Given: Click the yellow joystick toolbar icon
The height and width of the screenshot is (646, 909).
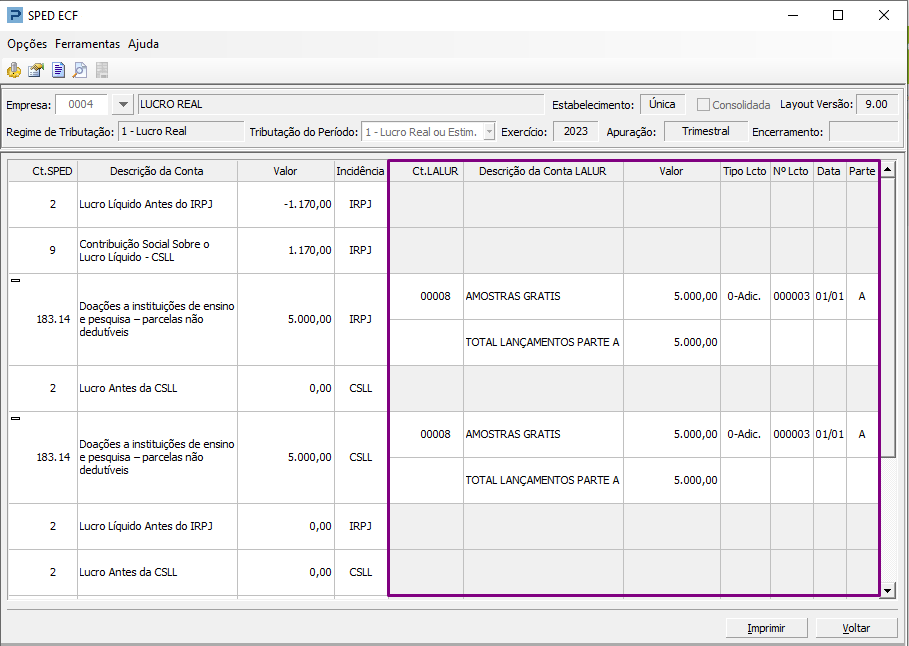Looking at the screenshot, I should tap(14, 70).
